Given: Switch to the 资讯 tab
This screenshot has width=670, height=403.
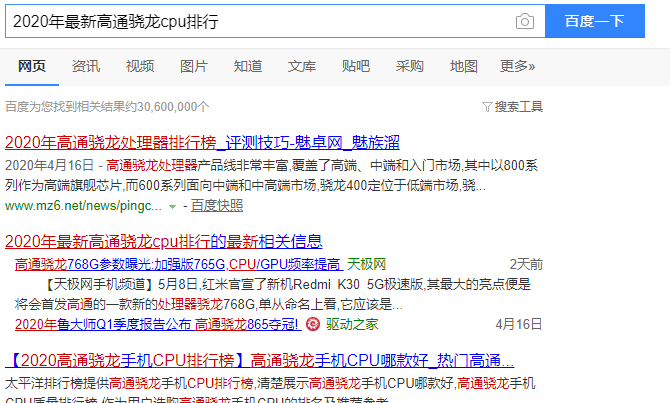Looking at the screenshot, I should tap(86, 67).
